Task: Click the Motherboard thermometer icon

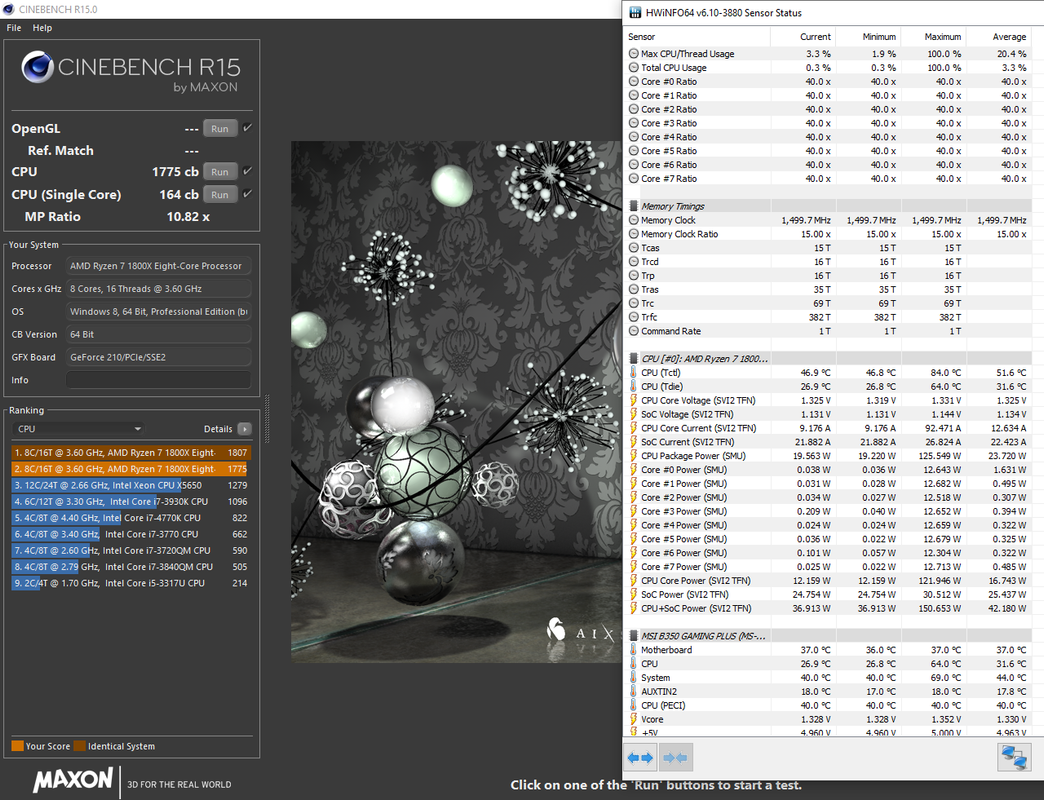Action: coord(633,650)
